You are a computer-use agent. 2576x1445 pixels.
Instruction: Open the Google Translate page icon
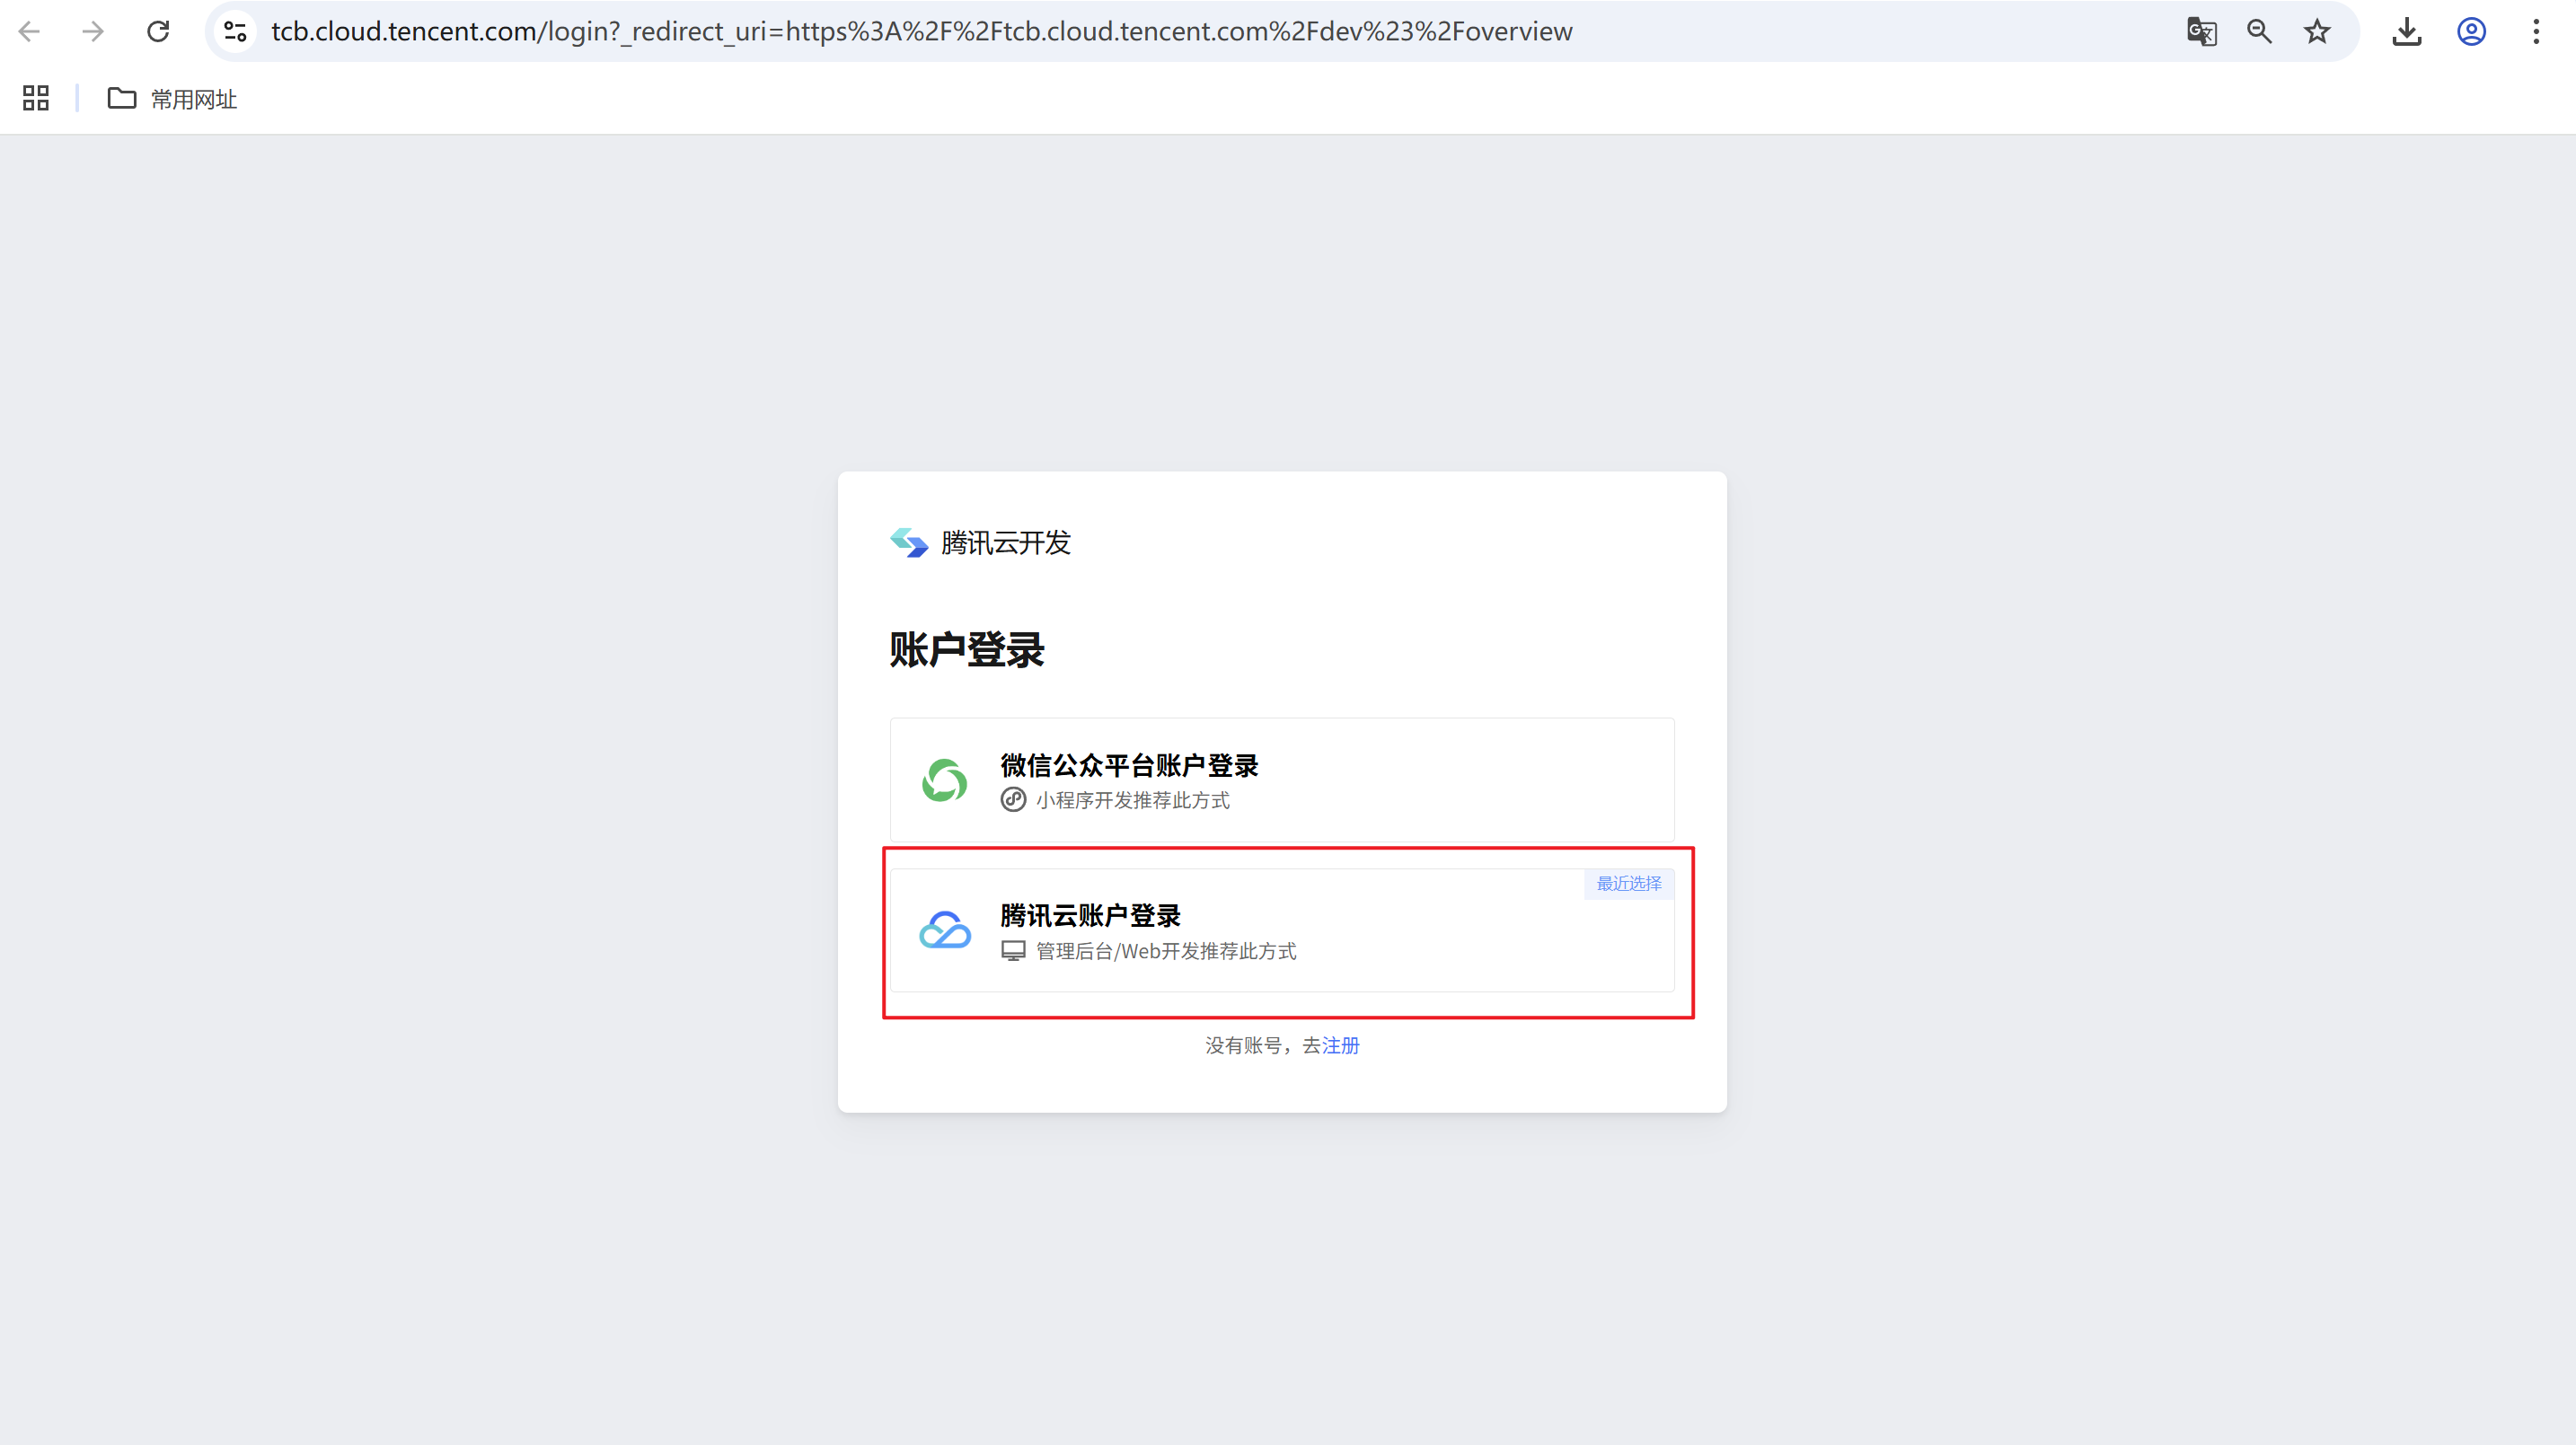[2201, 31]
